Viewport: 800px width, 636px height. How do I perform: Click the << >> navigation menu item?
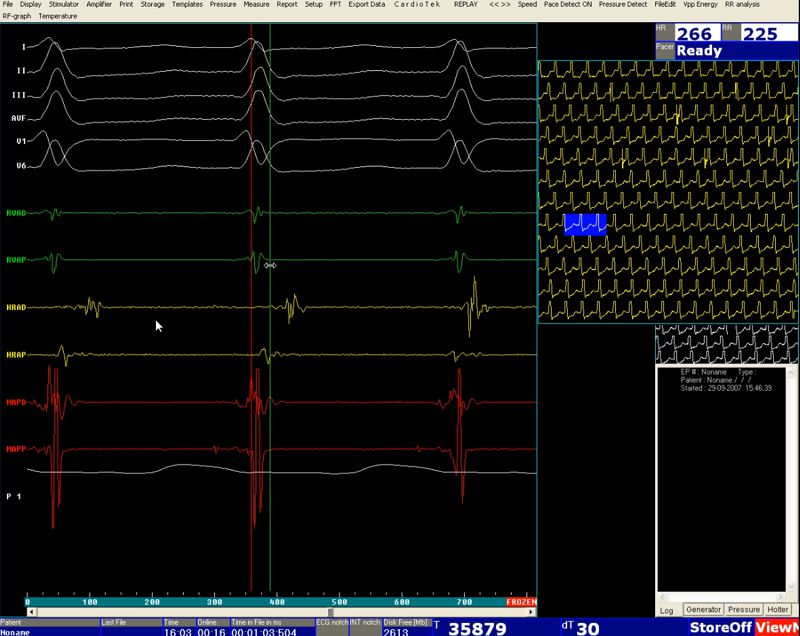click(x=499, y=4)
